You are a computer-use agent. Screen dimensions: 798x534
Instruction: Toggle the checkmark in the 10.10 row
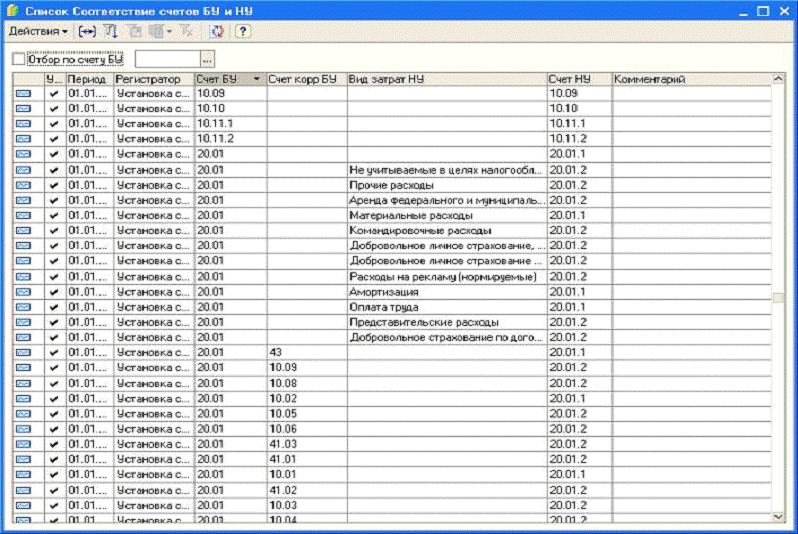[54, 108]
